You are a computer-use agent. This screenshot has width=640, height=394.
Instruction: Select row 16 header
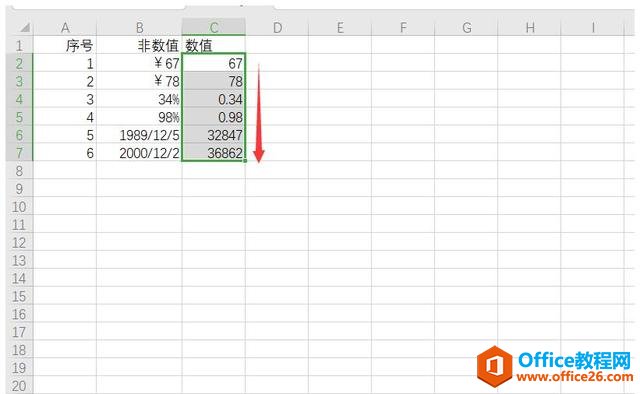tap(19, 314)
